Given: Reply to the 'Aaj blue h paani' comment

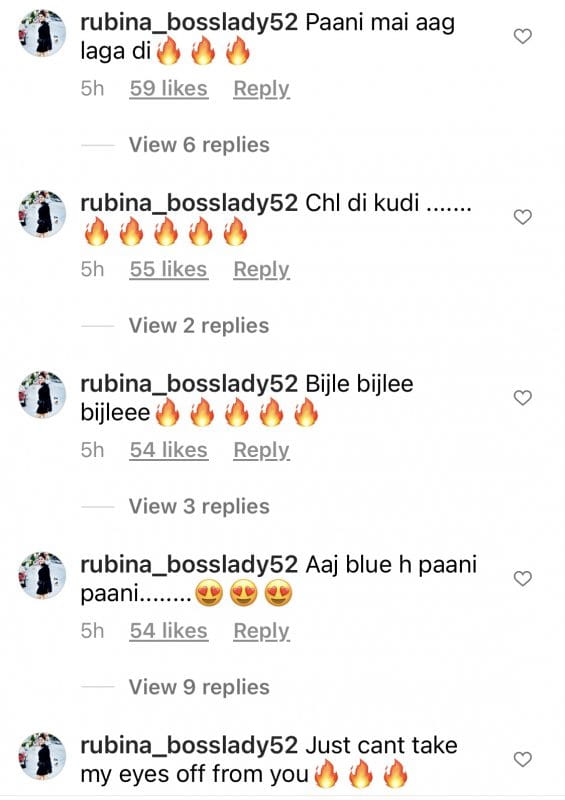Looking at the screenshot, I should pyautogui.click(x=261, y=631).
